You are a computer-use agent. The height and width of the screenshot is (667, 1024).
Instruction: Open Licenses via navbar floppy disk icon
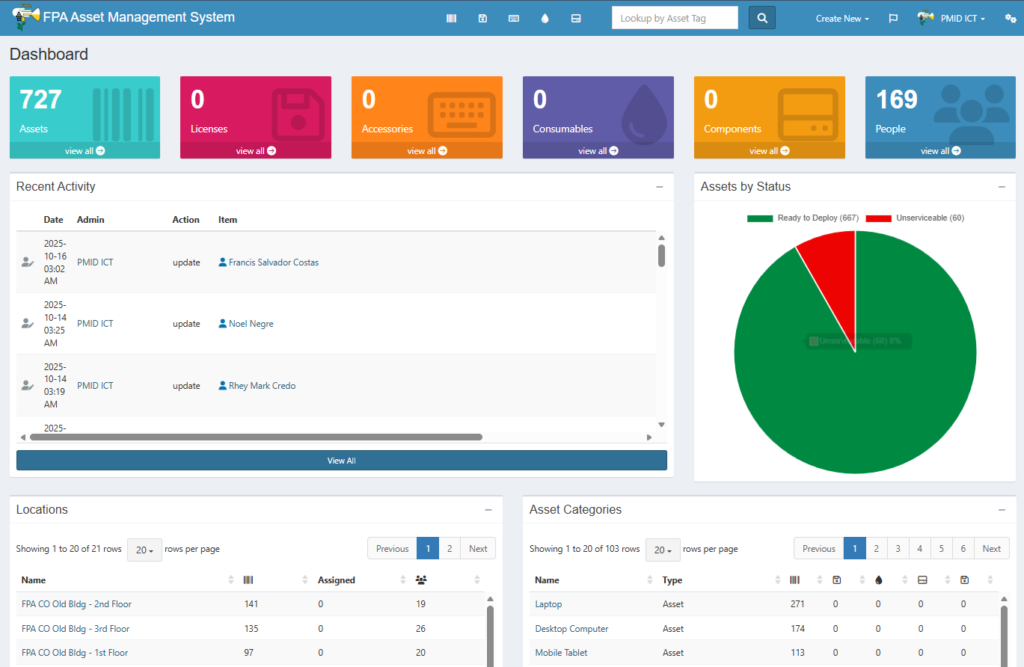pyautogui.click(x=482, y=18)
